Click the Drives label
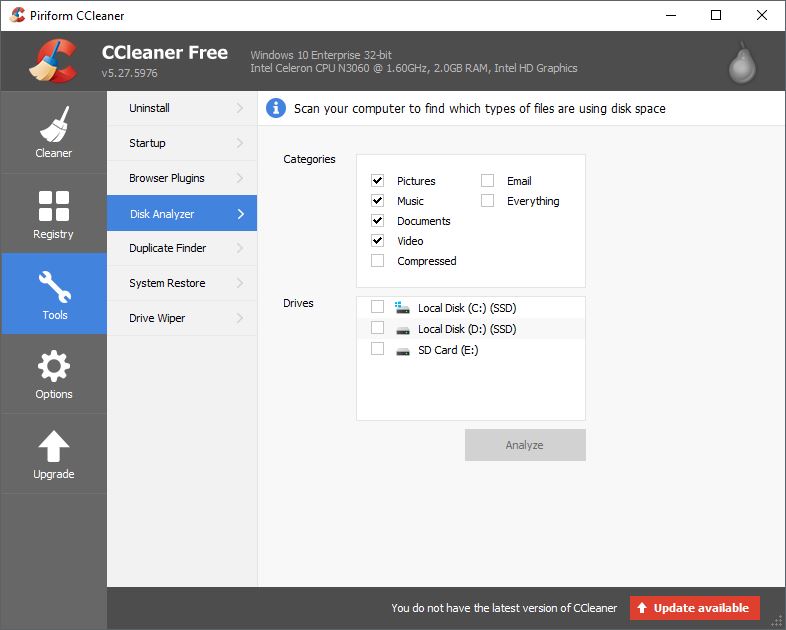This screenshot has width=786, height=630. pyautogui.click(x=298, y=303)
